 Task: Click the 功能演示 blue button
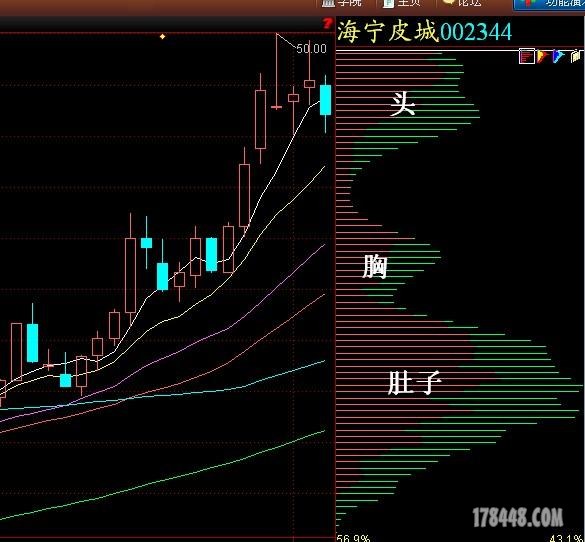[549, 4]
